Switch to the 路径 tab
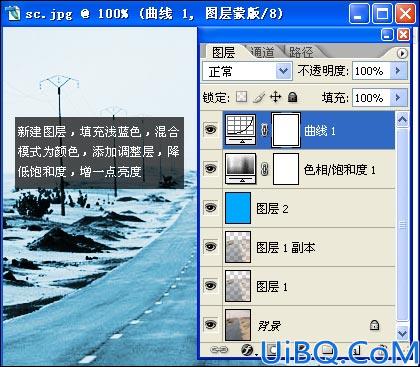420x367 pixels. pos(301,52)
